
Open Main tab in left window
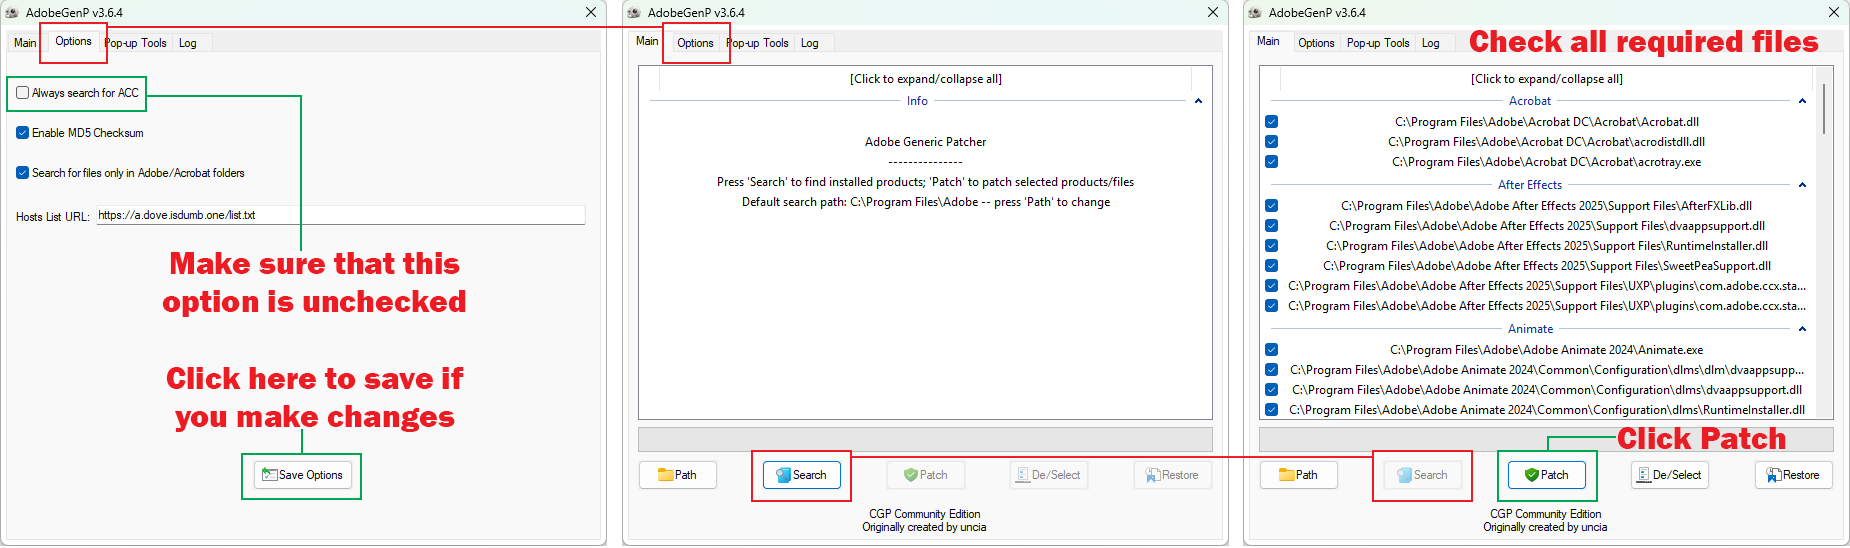pos(25,43)
